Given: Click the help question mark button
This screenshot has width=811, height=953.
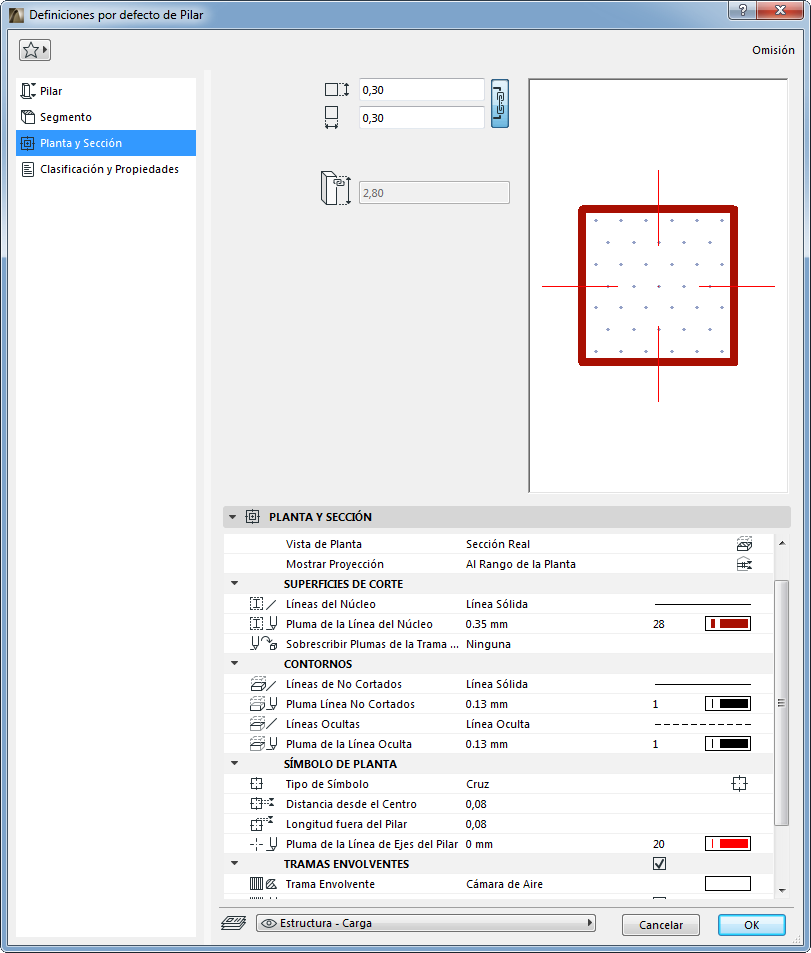Looking at the screenshot, I should (743, 10).
